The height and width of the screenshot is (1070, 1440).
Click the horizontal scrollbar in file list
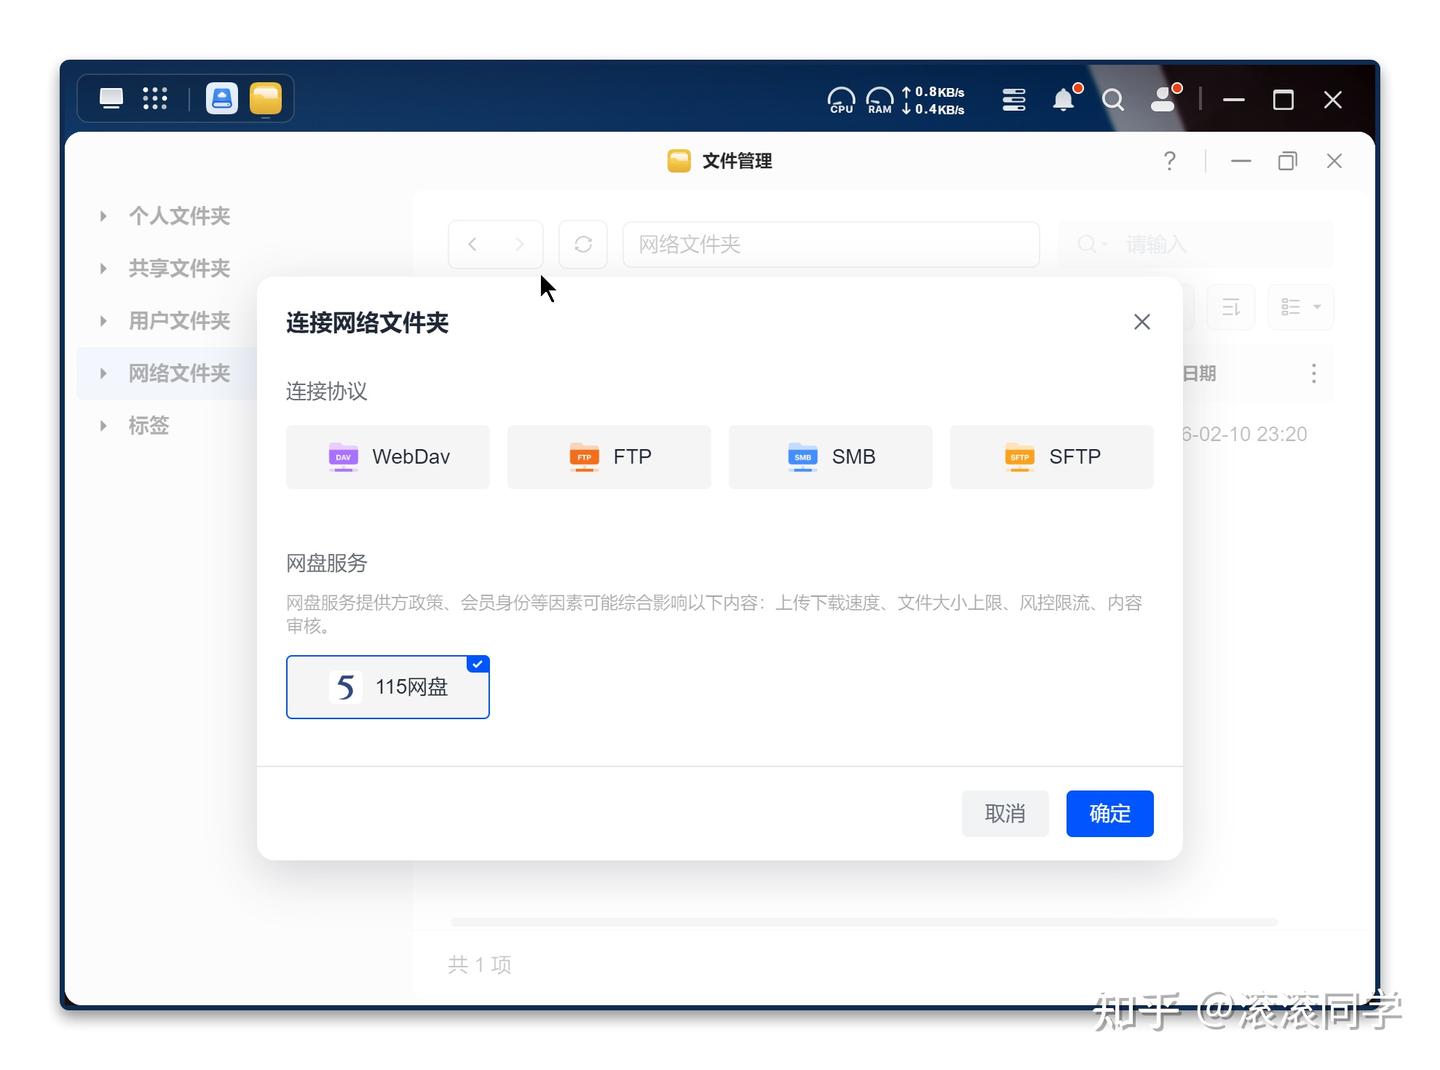click(x=864, y=922)
